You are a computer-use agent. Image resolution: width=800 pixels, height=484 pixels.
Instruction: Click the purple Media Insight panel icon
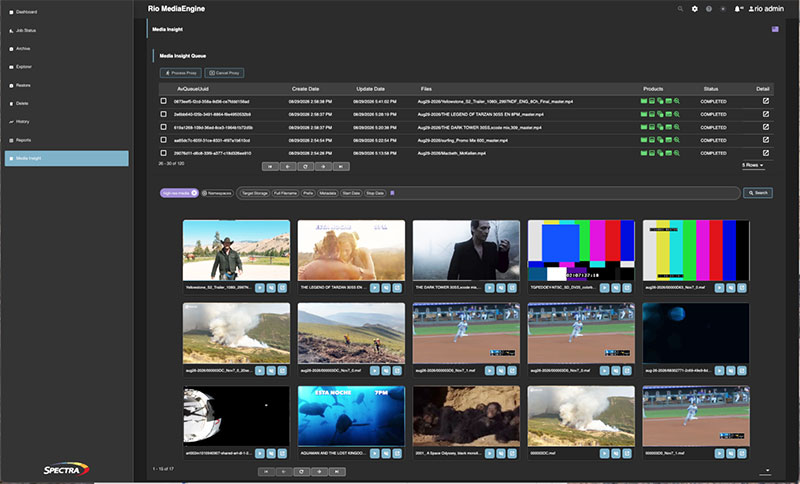(775, 29)
